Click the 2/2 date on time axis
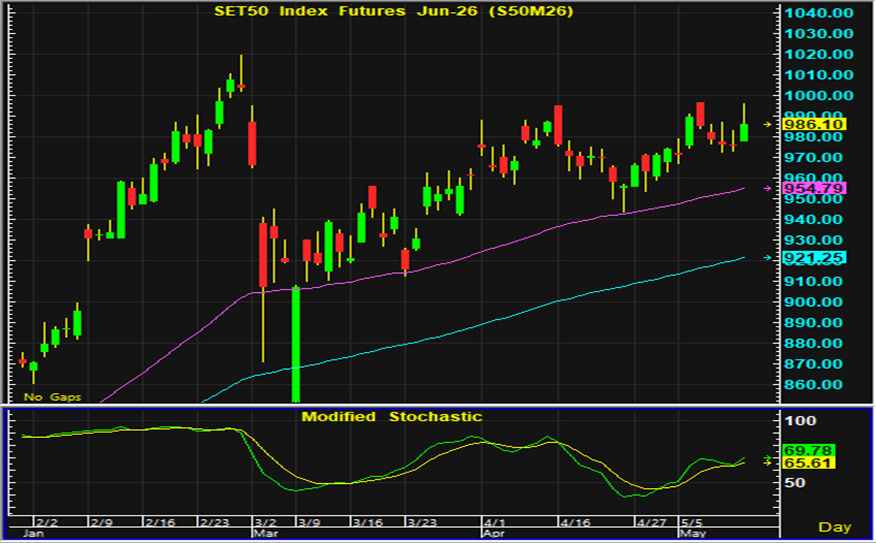Screen dimensions: 876x543 tap(47, 523)
